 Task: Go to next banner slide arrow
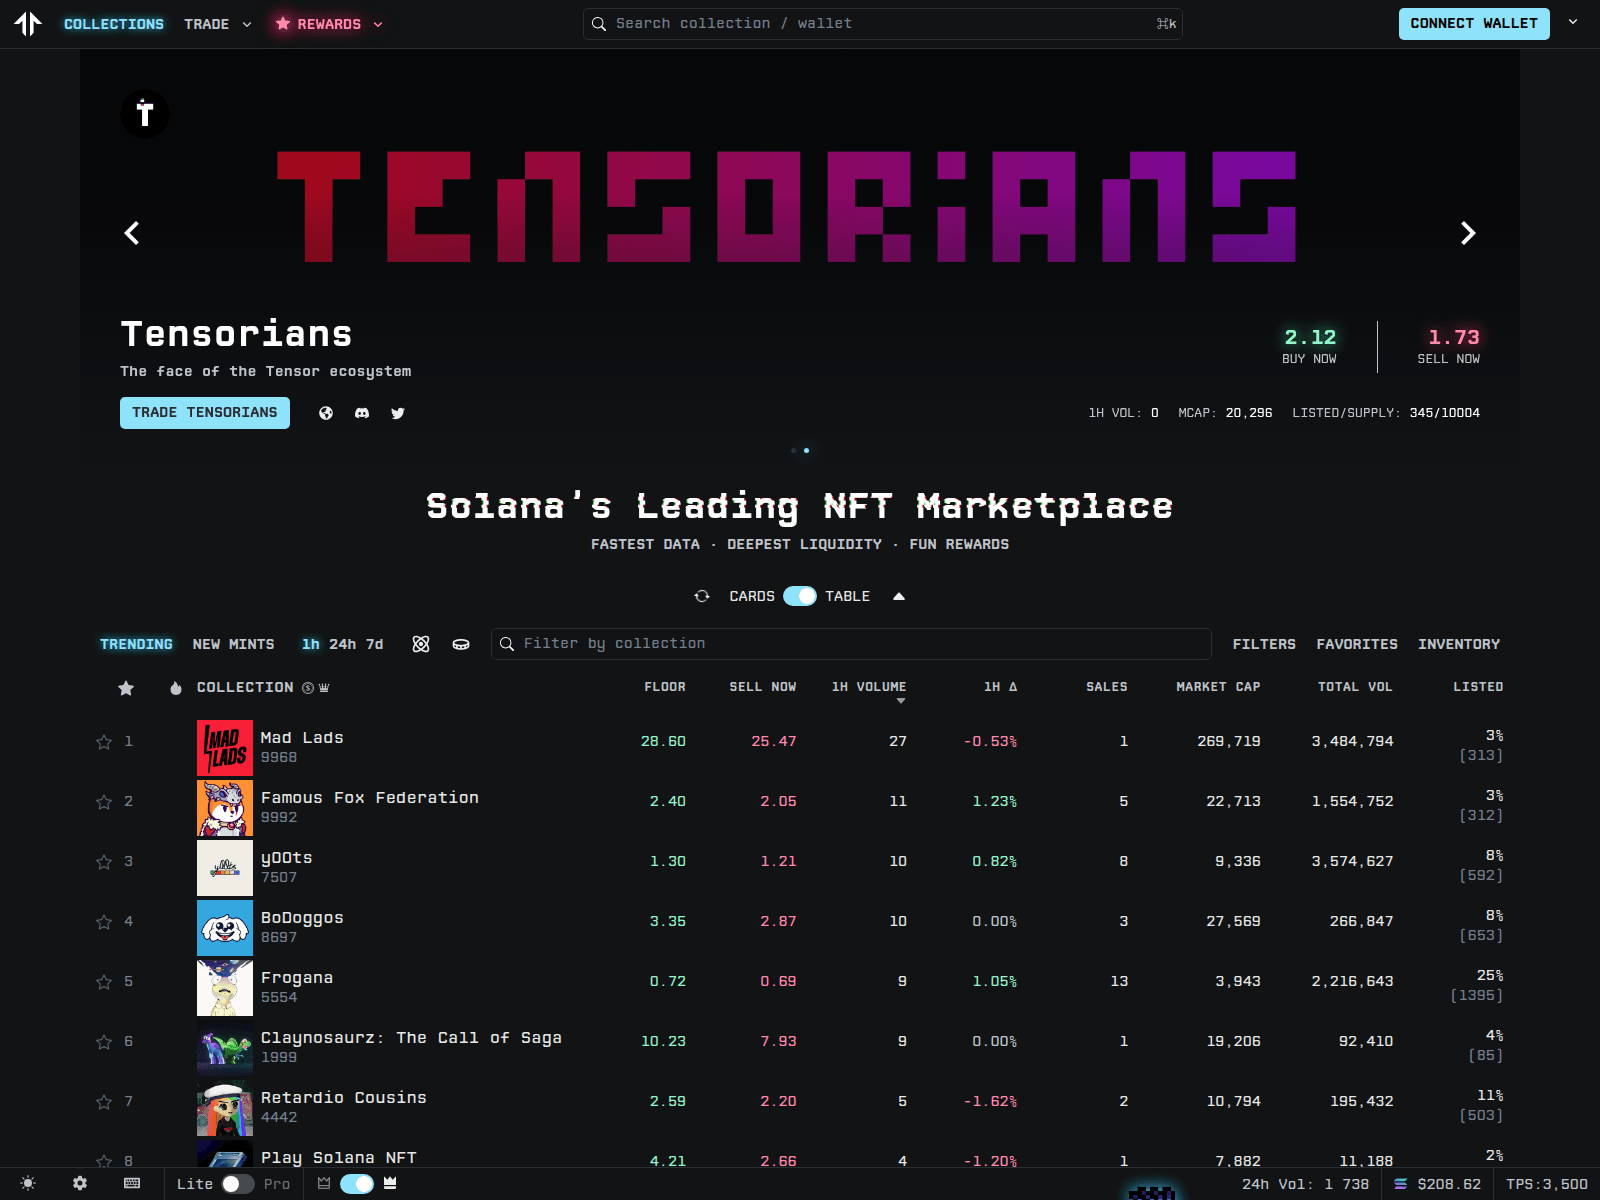tap(1468, 233)
